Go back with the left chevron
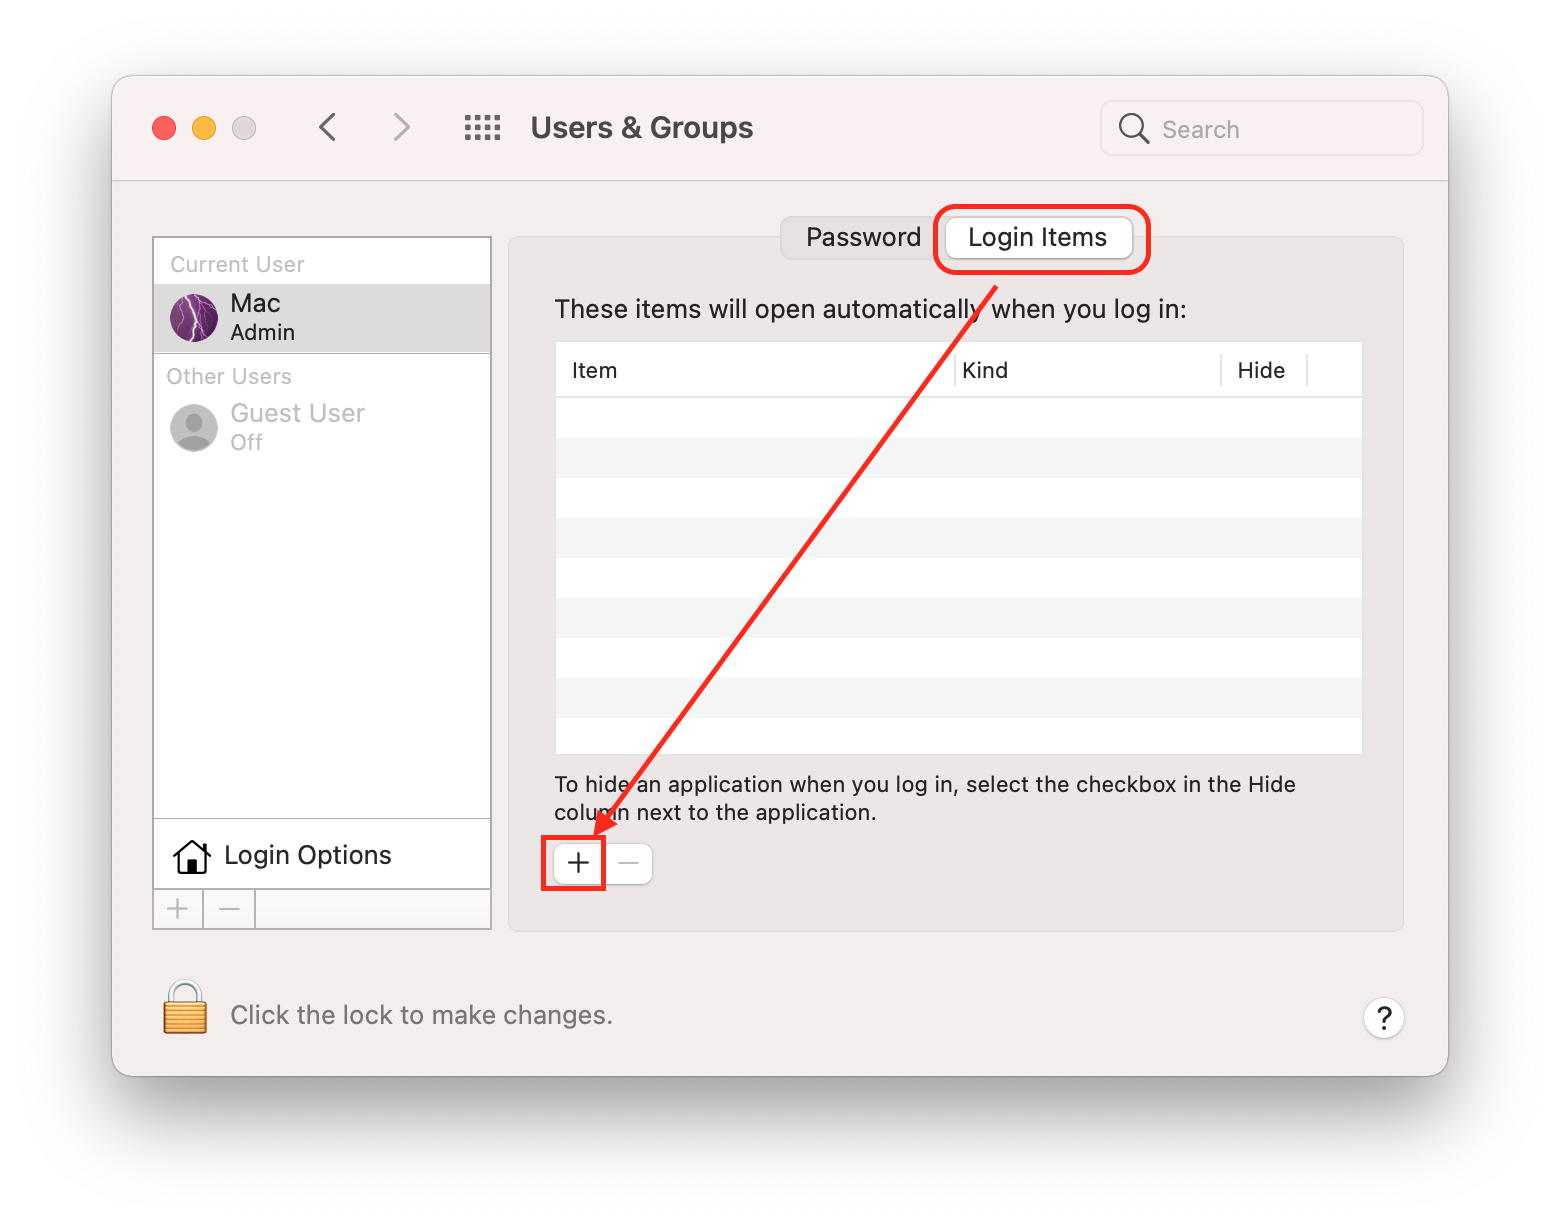Screen dimensions: 1560x1224 click(x=328, y=128)
